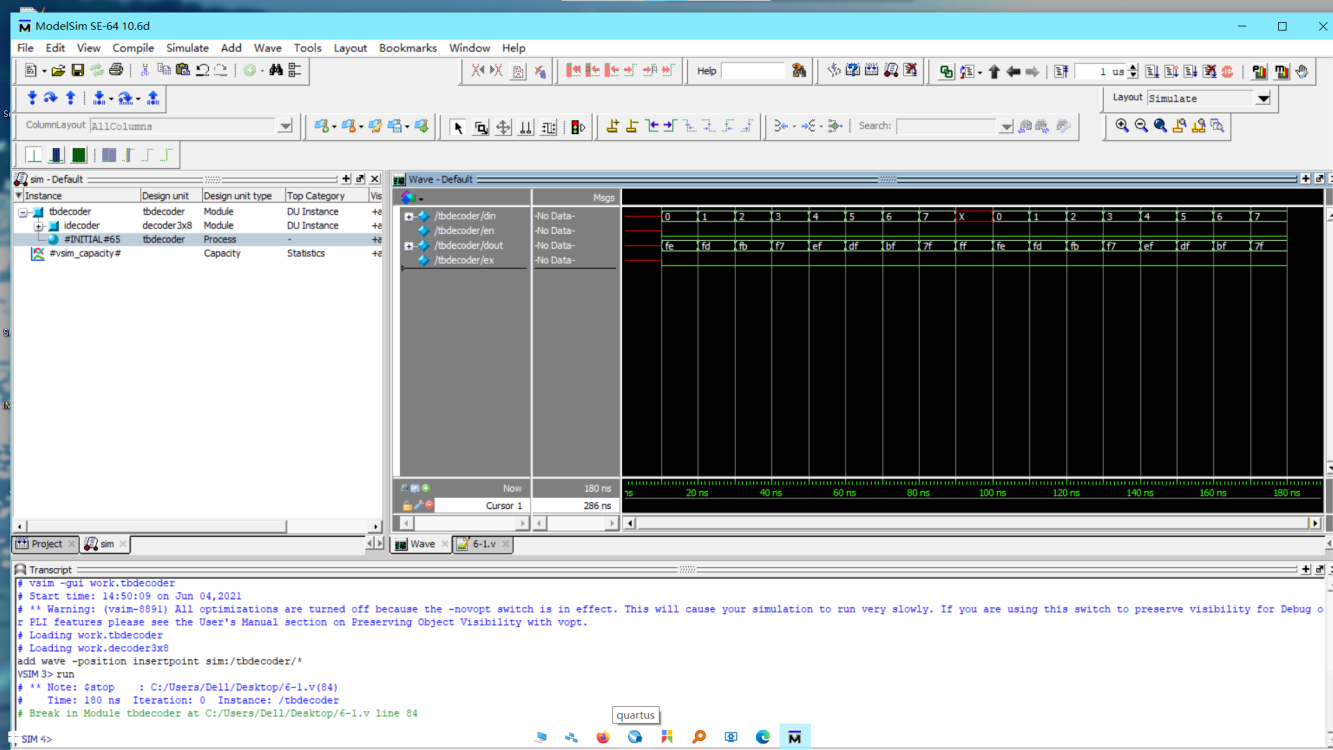1333x750 pixels.
Task: Toggle the lock icon for Cursor 1
Action: 407,505
